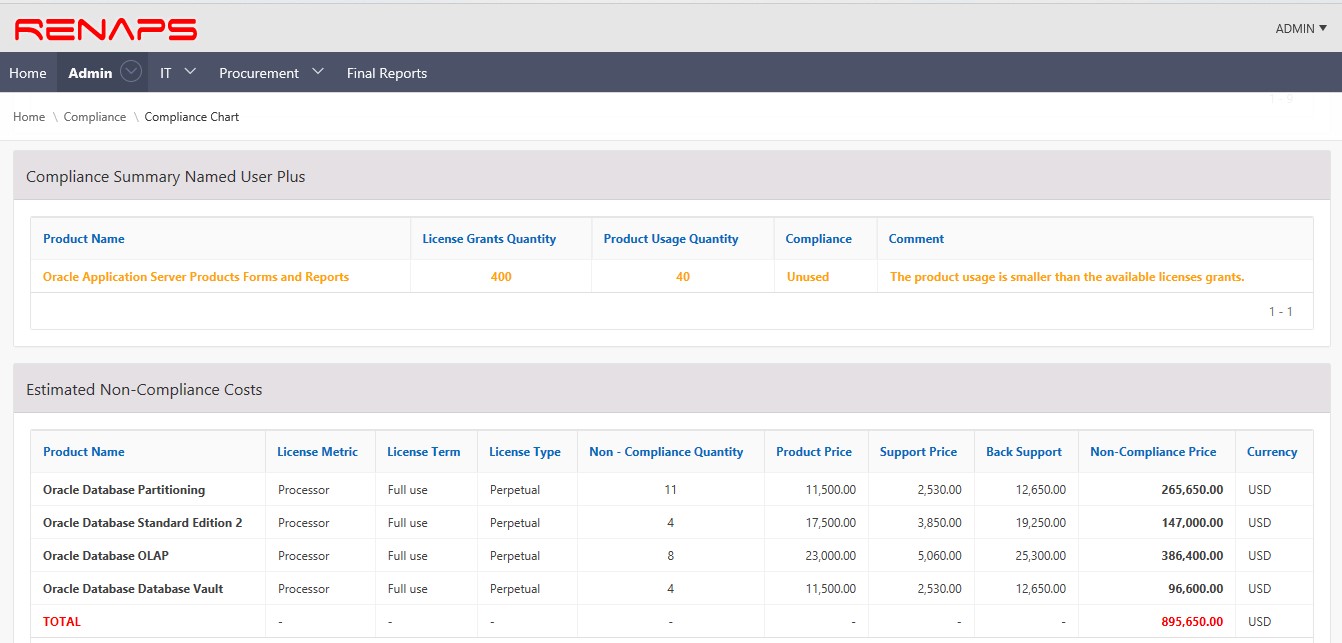Click the Estimated Non-Compliance Costs heading
Viewport: 1342px width, 643px height.
pos(144,390)
